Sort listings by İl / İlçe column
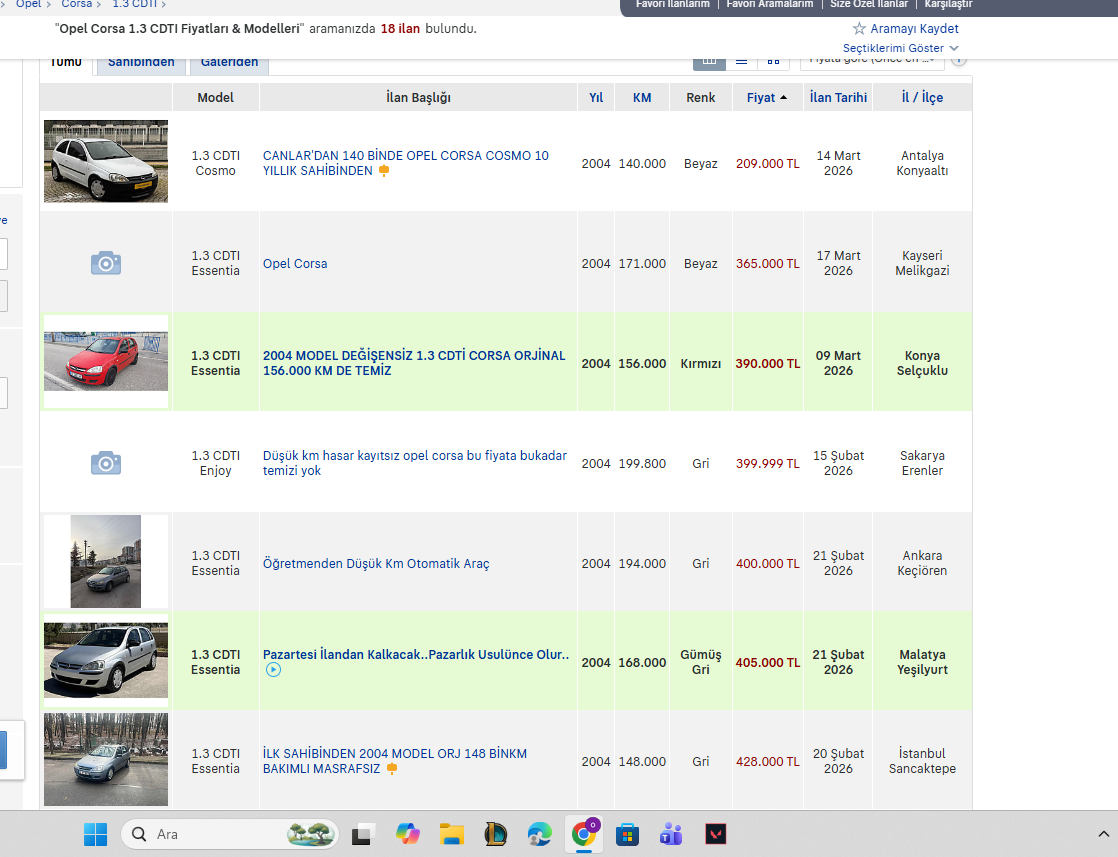This screenshot has height=857, width=1118. (x=922, y=98)
